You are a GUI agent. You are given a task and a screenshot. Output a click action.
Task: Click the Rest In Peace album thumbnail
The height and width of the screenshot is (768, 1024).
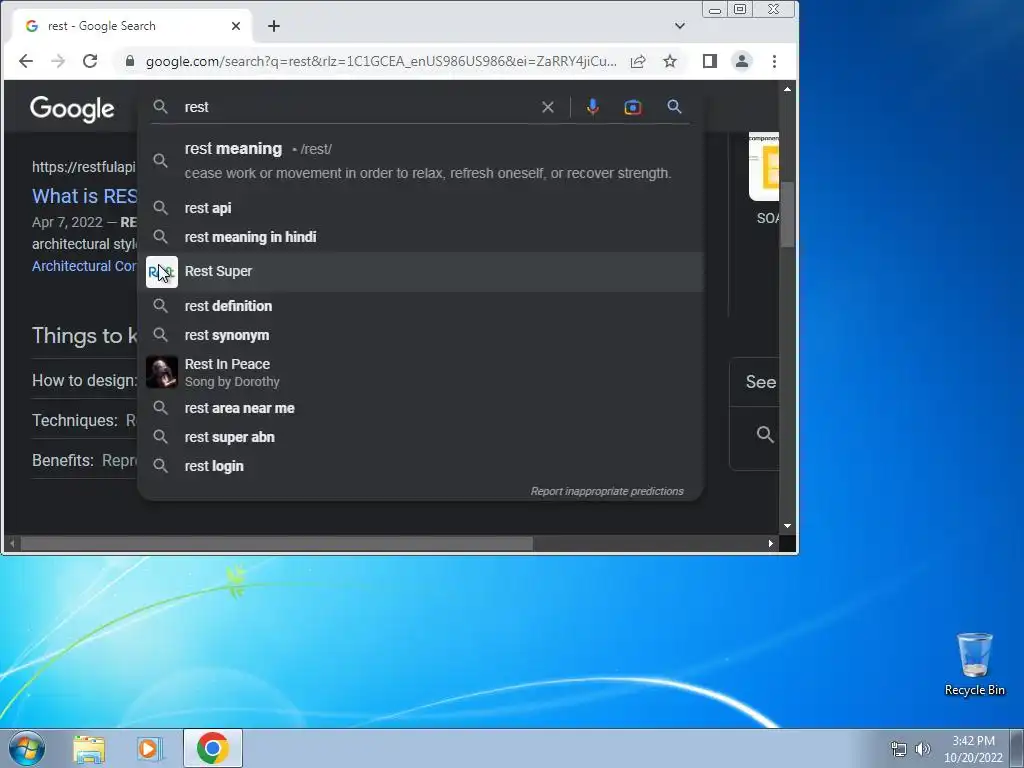pos(161,372)
